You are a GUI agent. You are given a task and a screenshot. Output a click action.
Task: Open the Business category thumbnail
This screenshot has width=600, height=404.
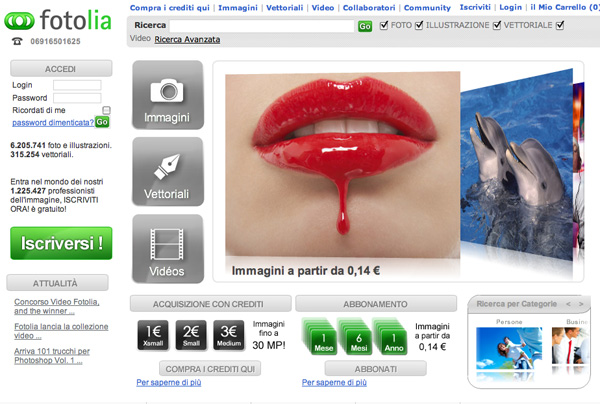pos(569,346)
